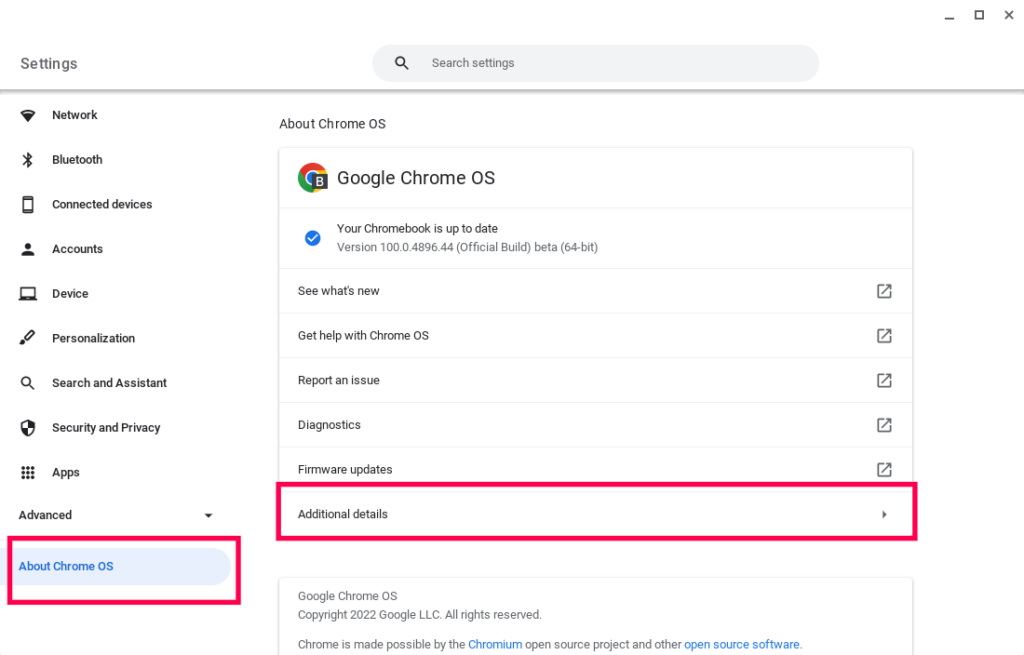Screen dimensions: 1024x655
Task: Click Report an issue row
Action: (595, 380)
